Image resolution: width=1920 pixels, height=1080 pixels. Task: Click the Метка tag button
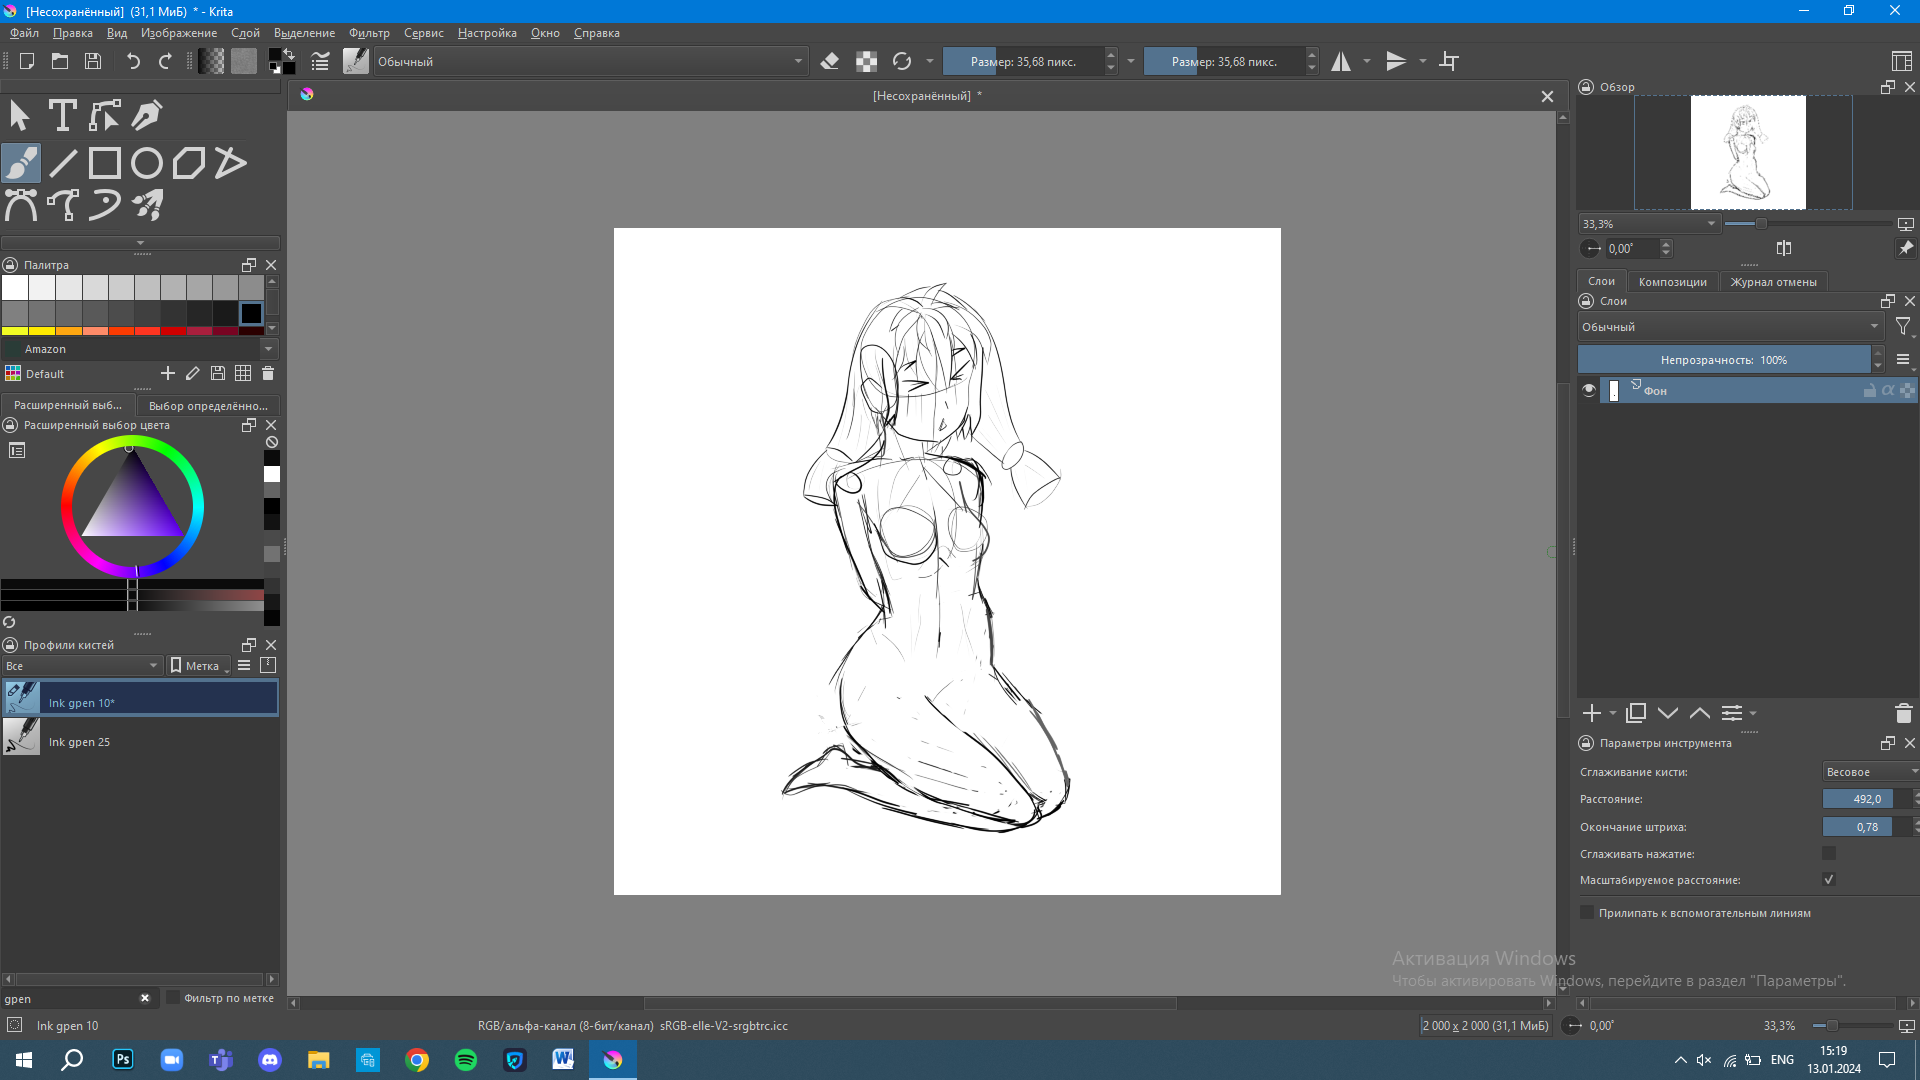click(200, 666)
